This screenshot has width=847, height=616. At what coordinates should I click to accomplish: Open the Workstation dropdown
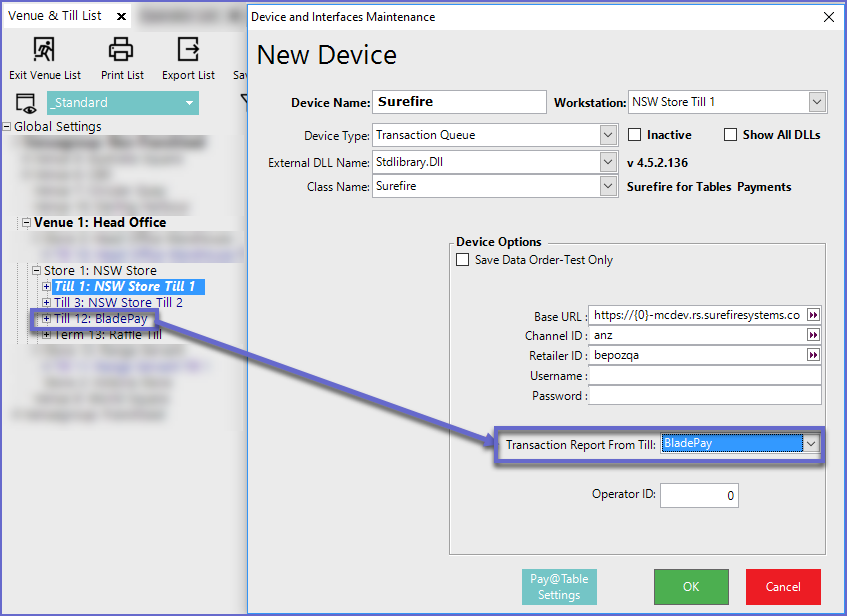(817, 102)
